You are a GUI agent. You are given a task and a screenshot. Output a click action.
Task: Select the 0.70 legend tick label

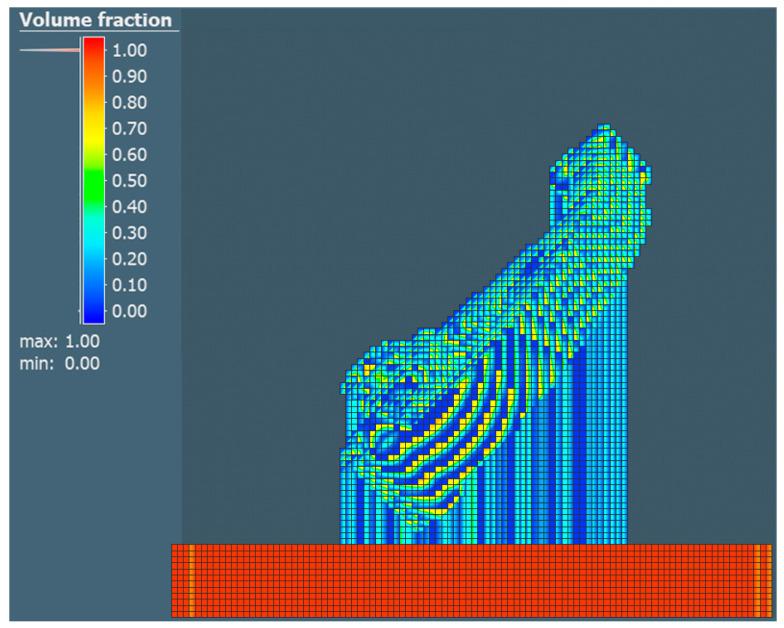pyautogui.click(x=131, y=128)
